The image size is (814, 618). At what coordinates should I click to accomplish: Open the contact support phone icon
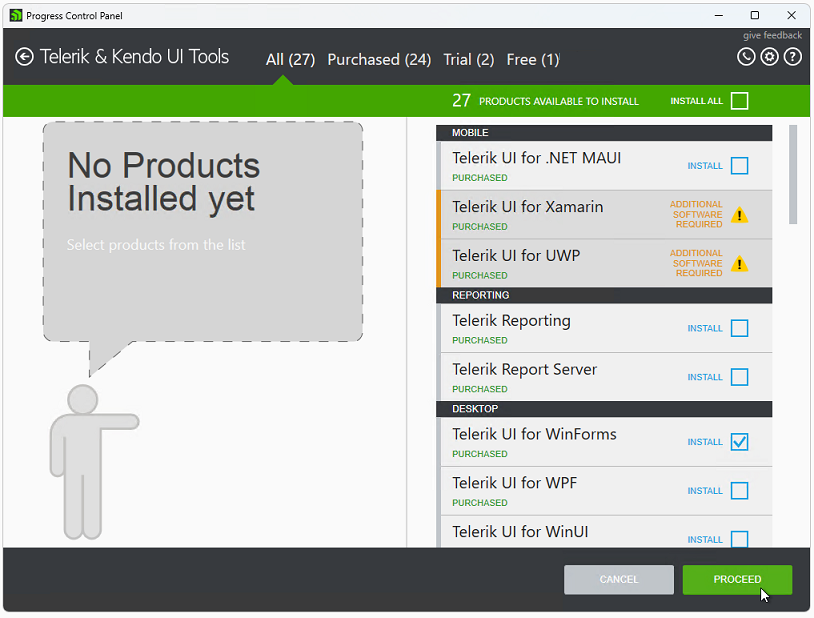click(x=746, y=57)
